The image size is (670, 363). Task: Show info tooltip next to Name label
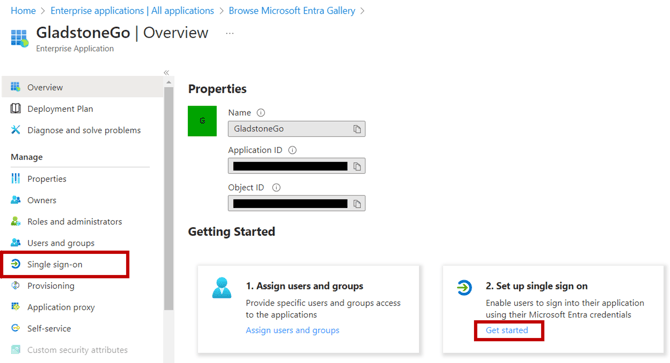tap(261, 113)
